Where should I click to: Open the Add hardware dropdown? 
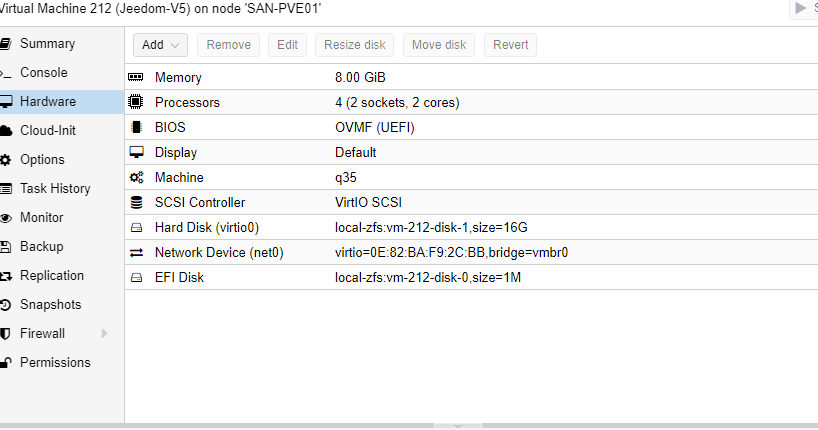click(160, 45)
